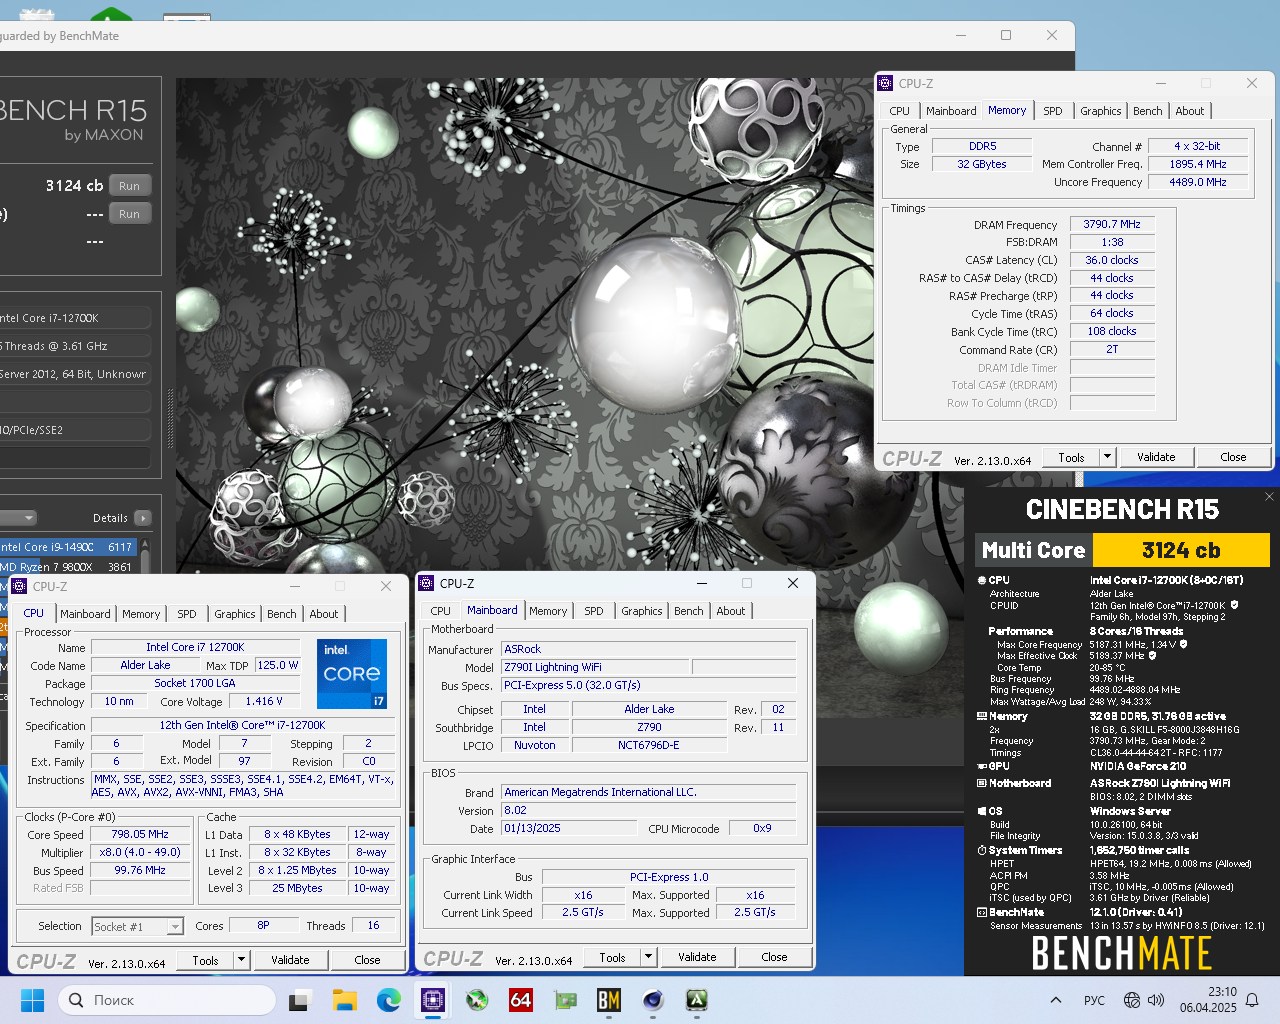Click the BIOS version 8.02 field
Screen dimensions: 1280x1024
pos(649,810)
